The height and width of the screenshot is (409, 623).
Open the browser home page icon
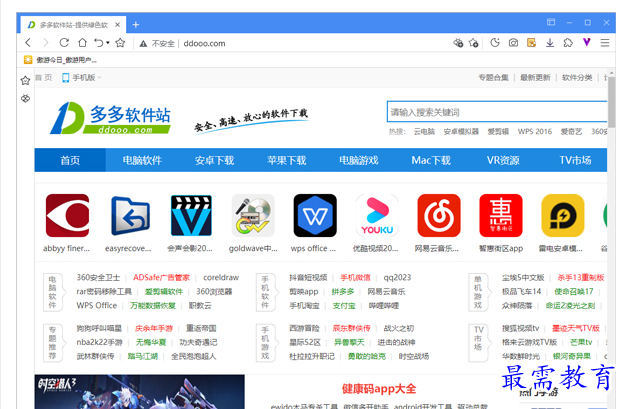pyautogui.click(x=82, y=43)
